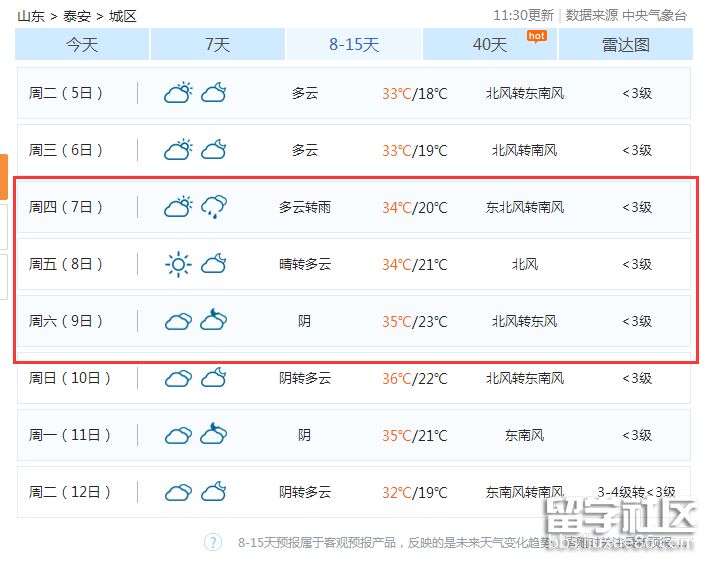Select the date 周三（6日）
The height and width of the screenshot is (564, 711).
66,151
